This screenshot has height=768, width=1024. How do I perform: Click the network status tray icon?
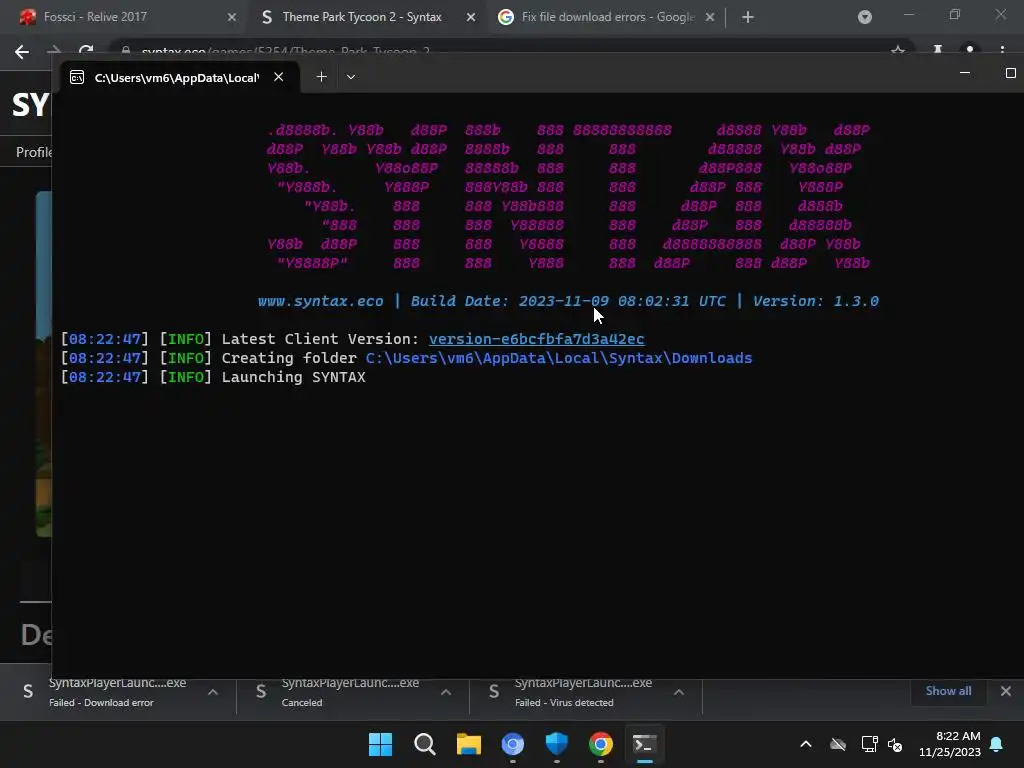[869, 744]
